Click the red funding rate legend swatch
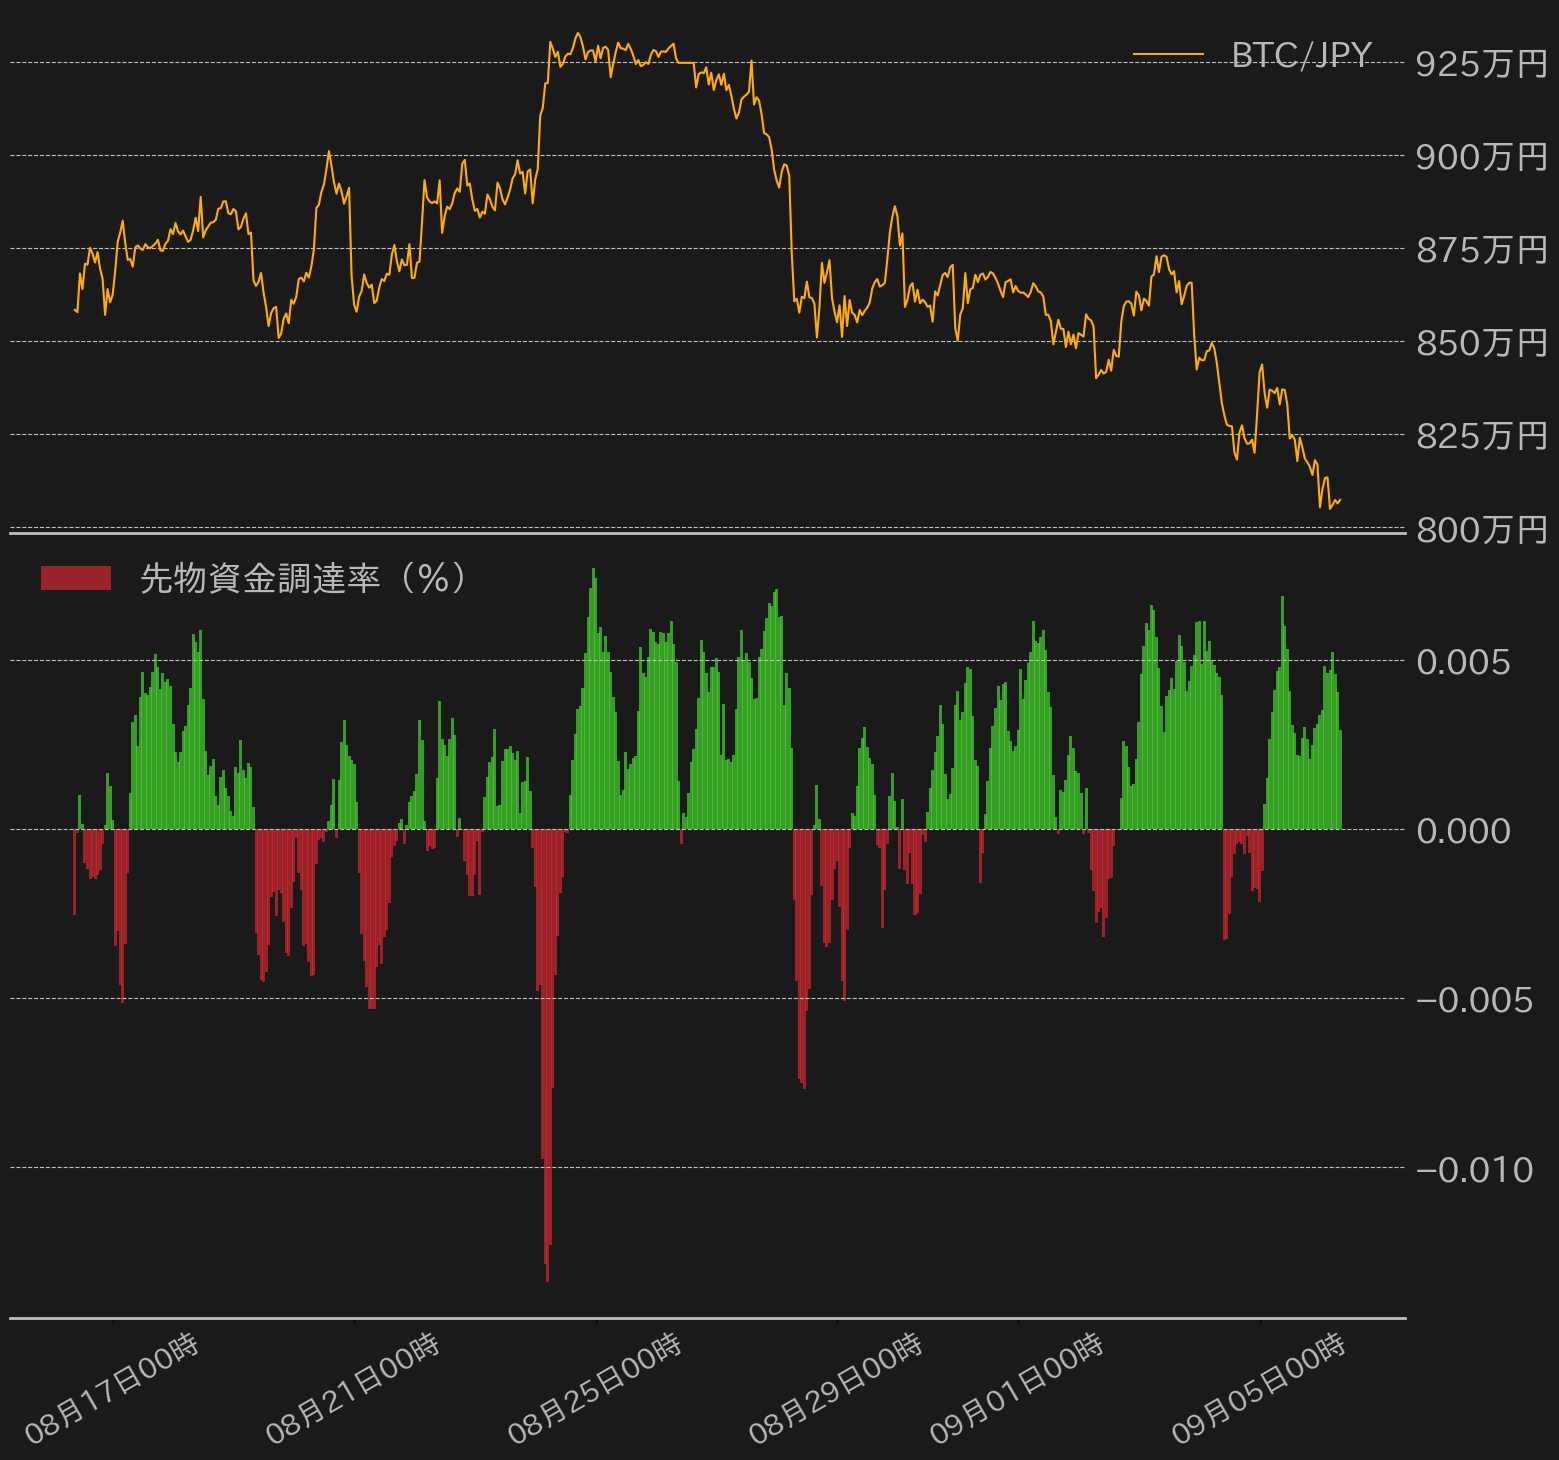This screenshot has height=1460, width=1559. click(x=76, y=578)
